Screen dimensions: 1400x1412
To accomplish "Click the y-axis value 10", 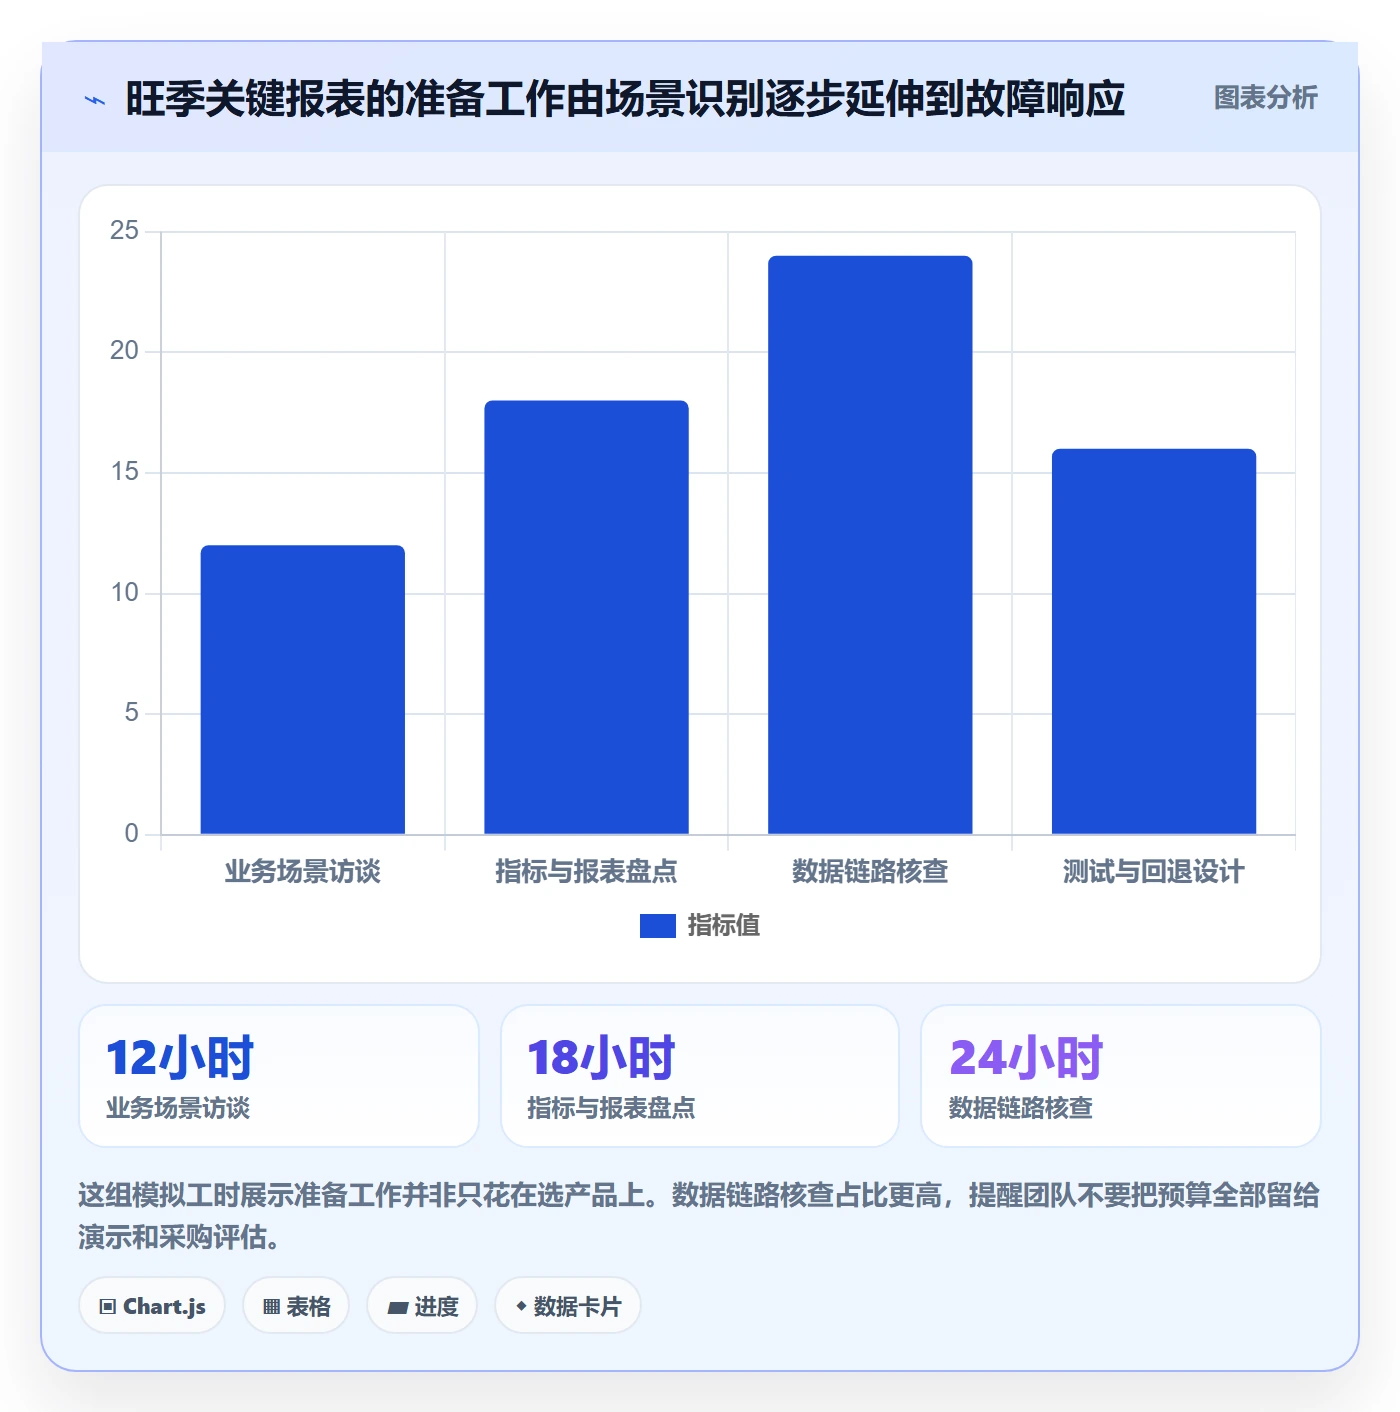I will (124, 593).
